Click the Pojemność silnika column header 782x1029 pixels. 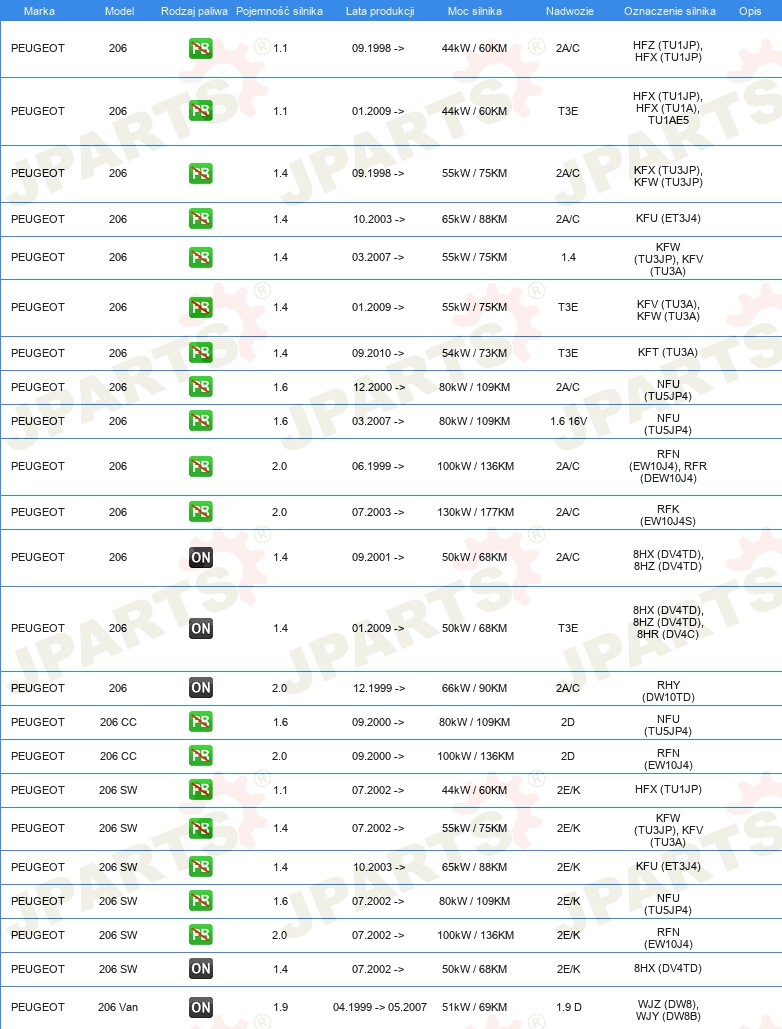(x=279, y=11)
